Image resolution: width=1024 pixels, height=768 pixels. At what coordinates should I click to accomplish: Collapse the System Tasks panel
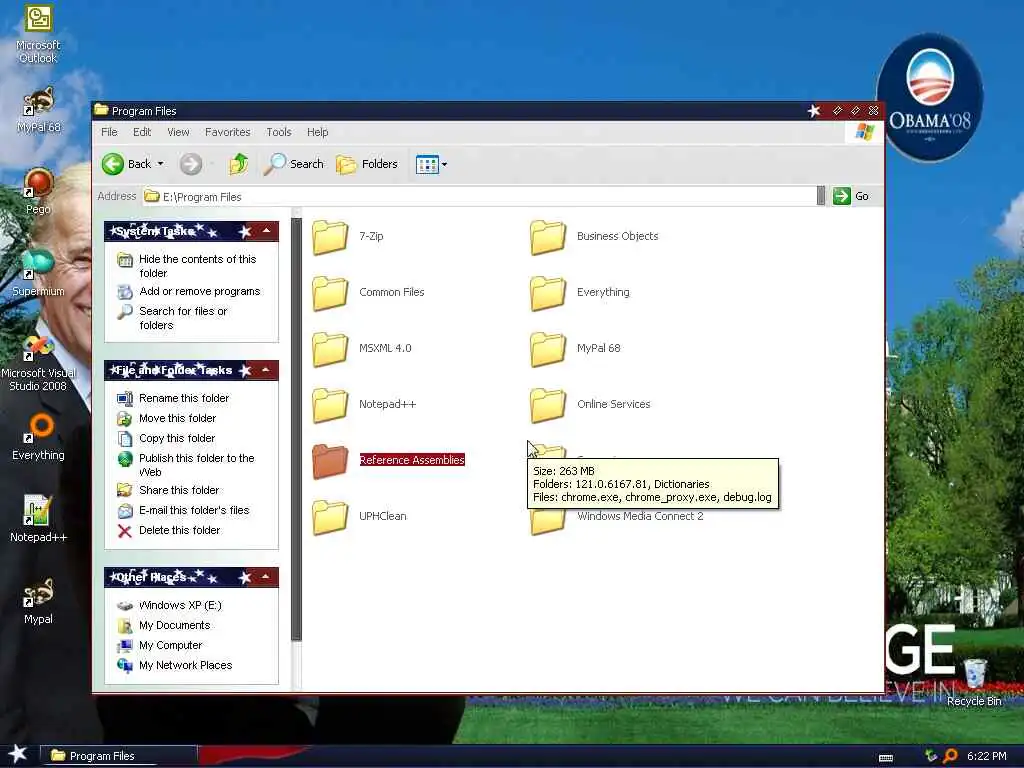click(266, 231)
